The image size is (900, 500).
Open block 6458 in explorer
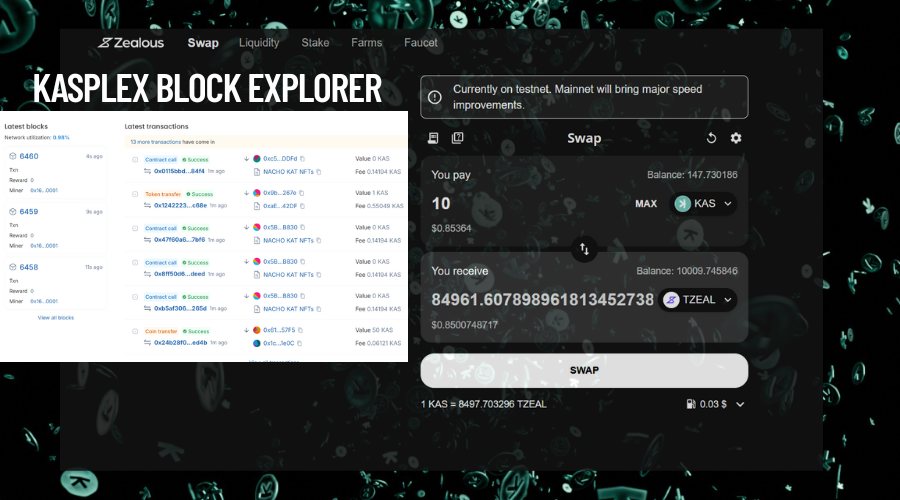click(x=29, y=268)
